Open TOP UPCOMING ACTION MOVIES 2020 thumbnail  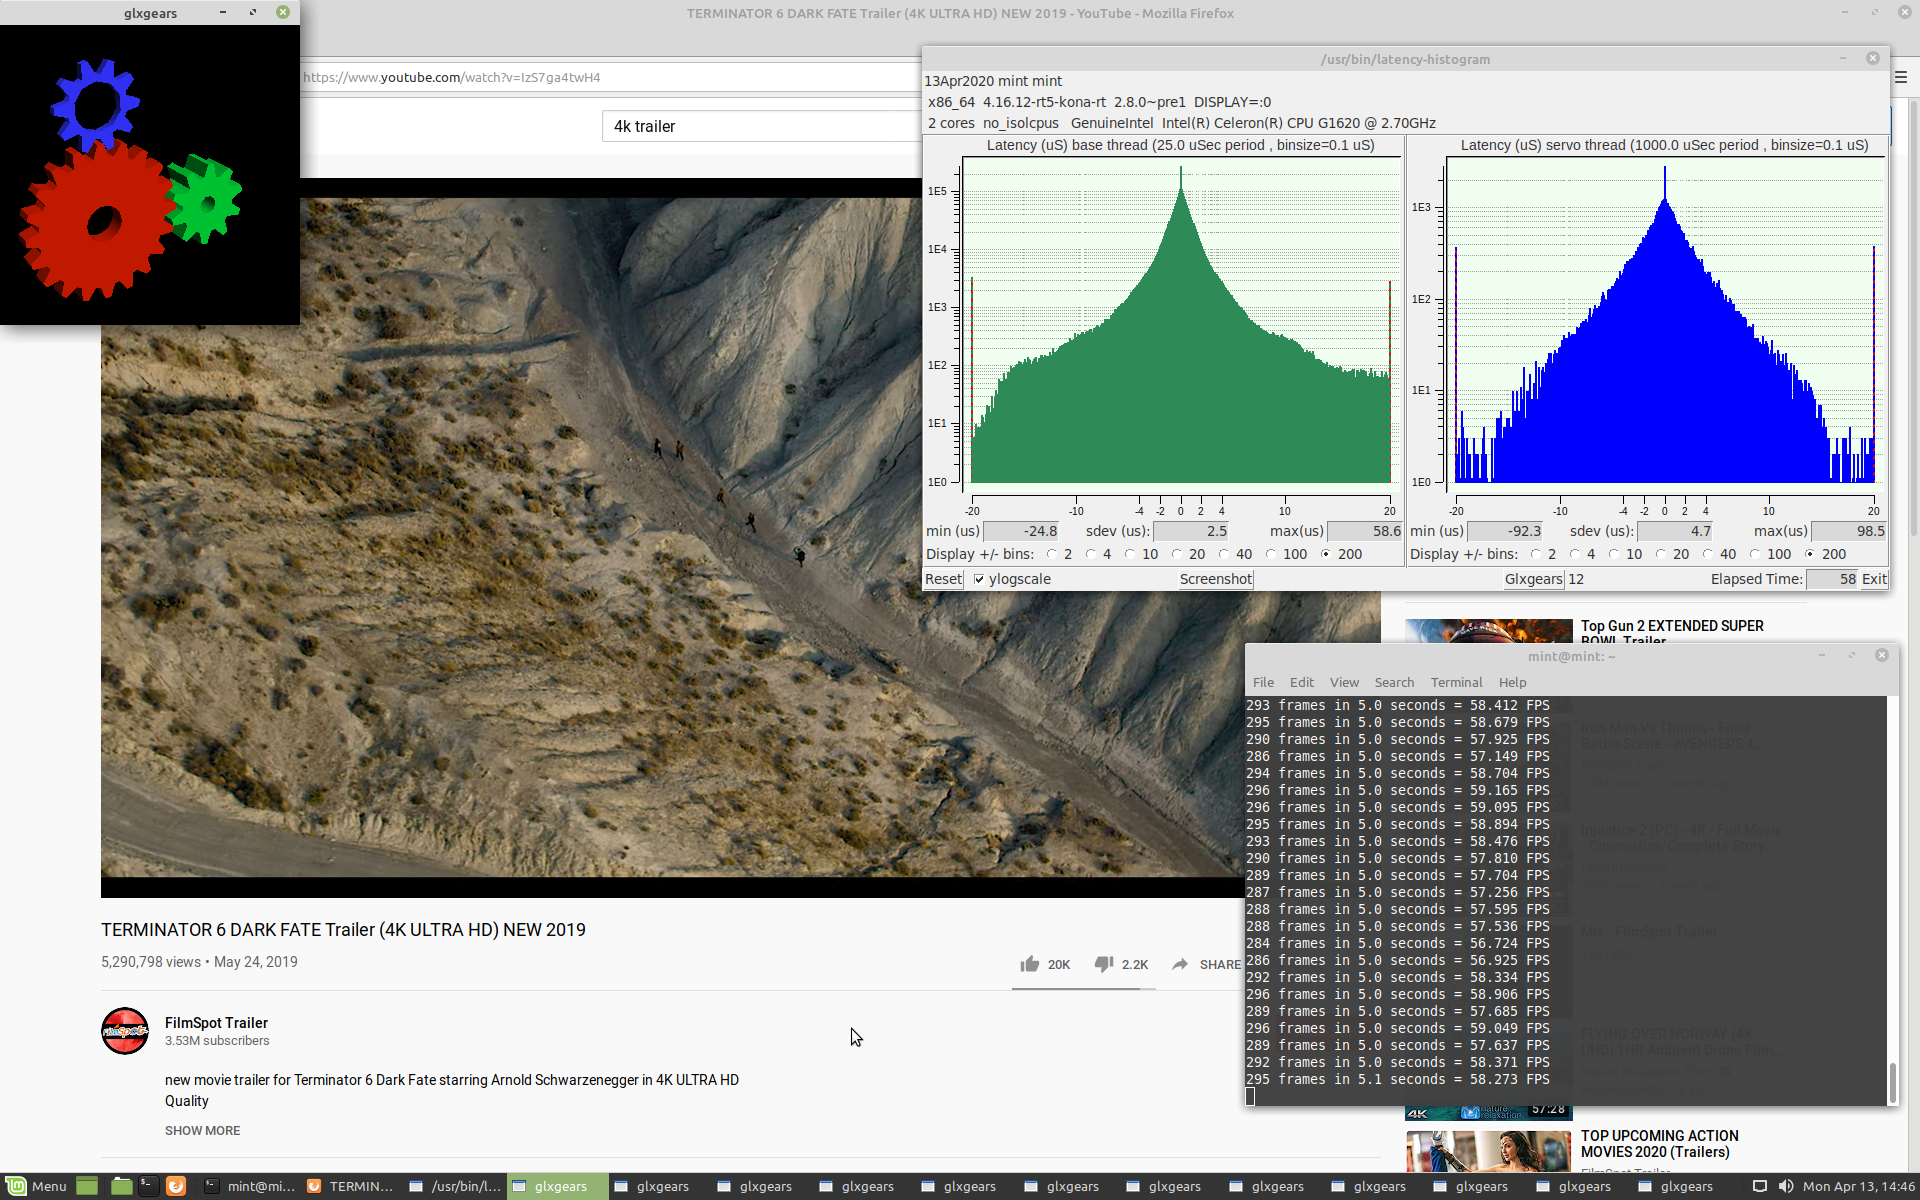(1489, 1152)
